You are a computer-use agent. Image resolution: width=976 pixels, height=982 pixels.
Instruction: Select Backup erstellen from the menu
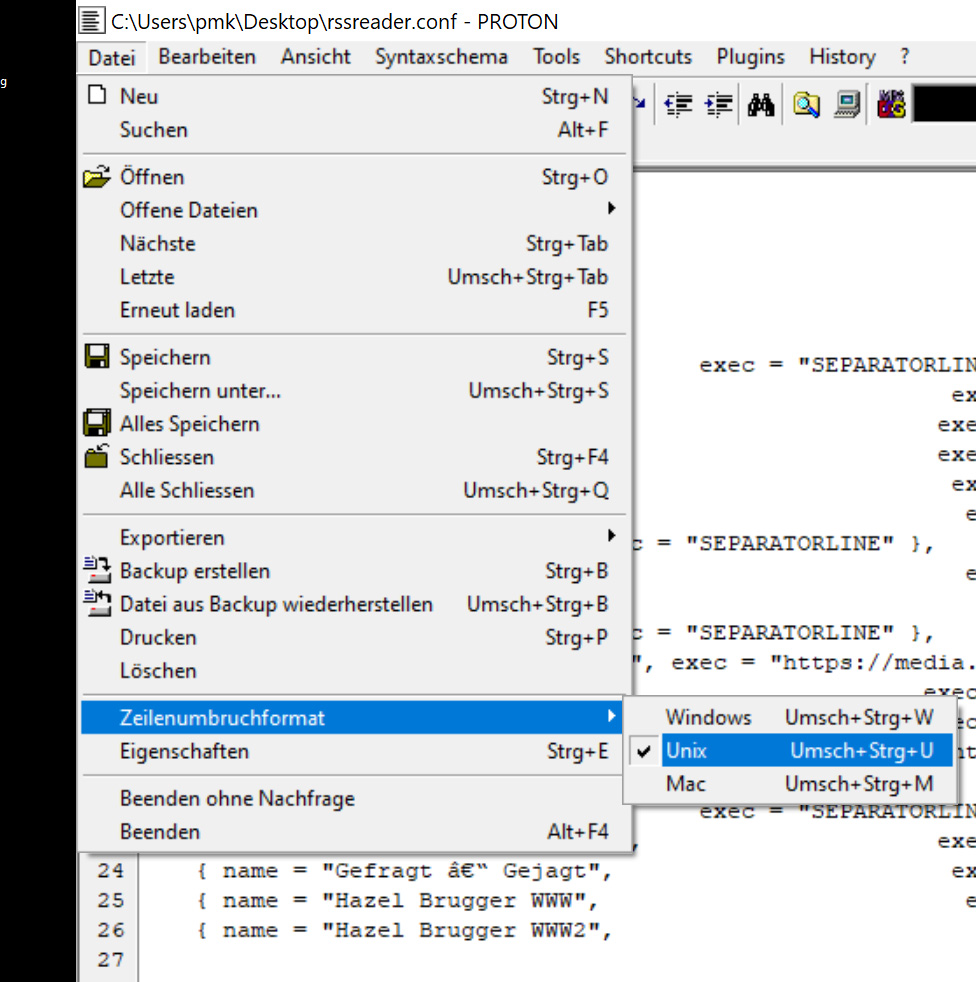pos(194,571)
